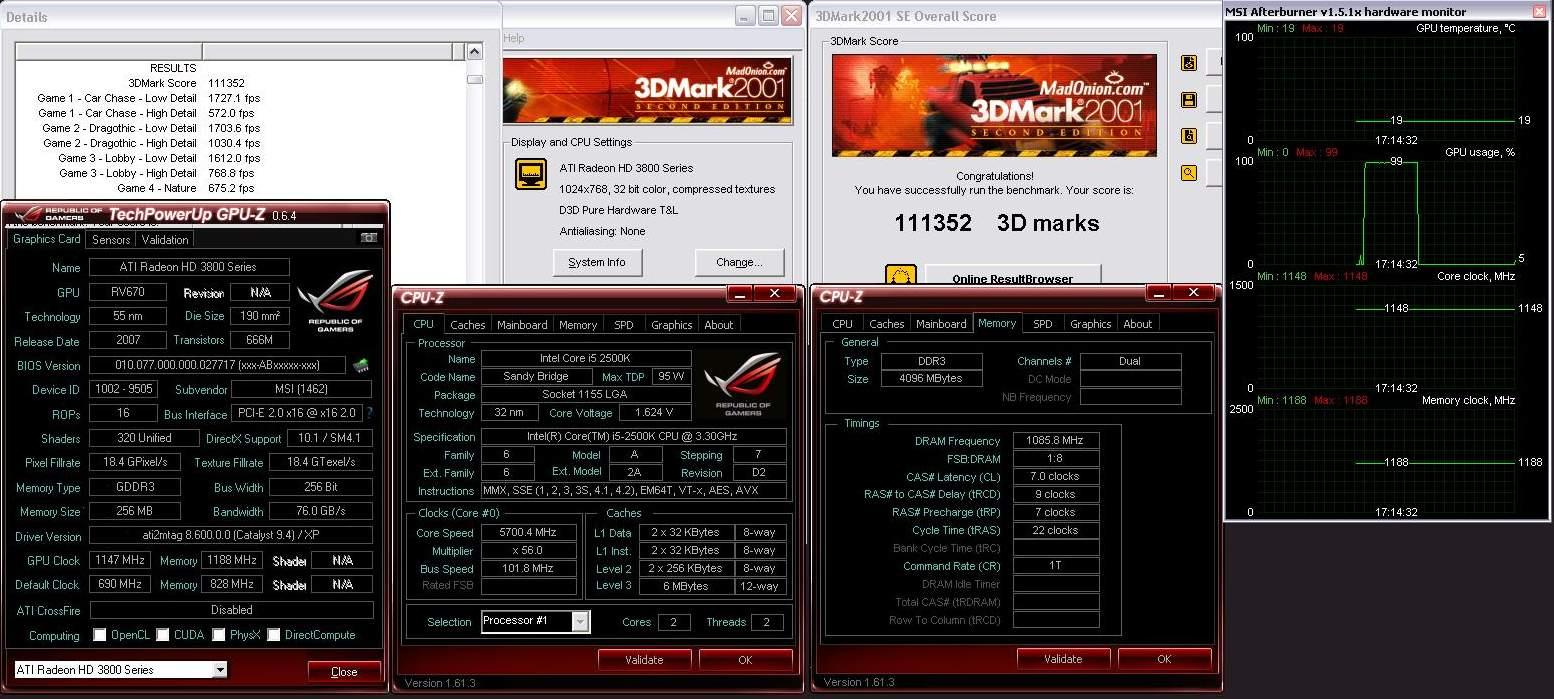Image resolution: width=1554 pixels, height=699 pixels.
Task: Click the monitor icon in Display and CPU Settings
Action: coord(531,175)
